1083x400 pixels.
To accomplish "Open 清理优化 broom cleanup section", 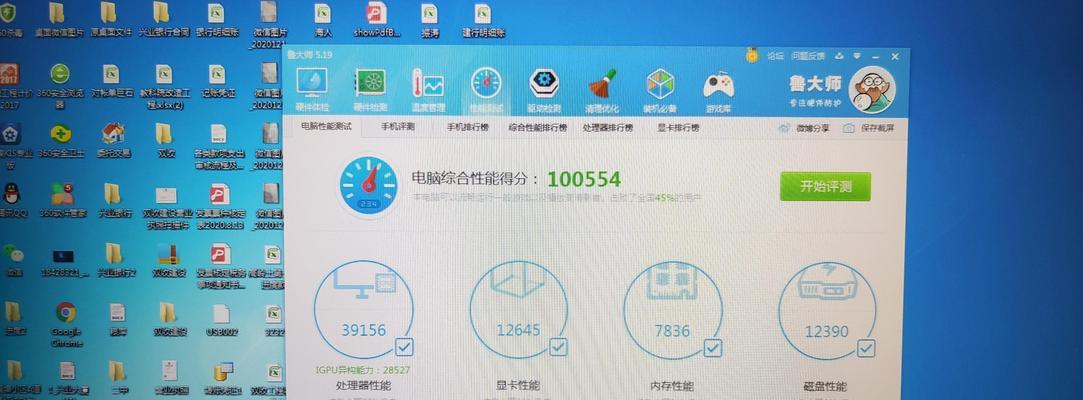I will (602, 90).
